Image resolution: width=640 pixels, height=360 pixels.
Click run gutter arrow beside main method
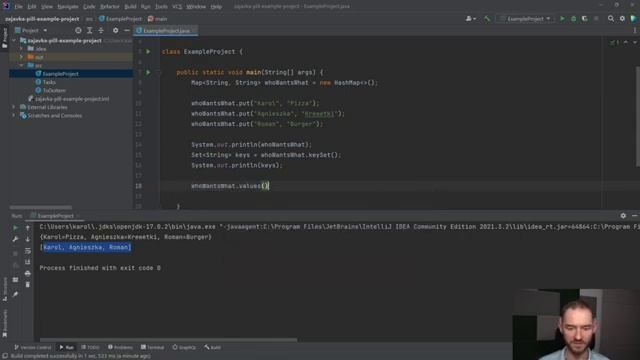(148, 72)
